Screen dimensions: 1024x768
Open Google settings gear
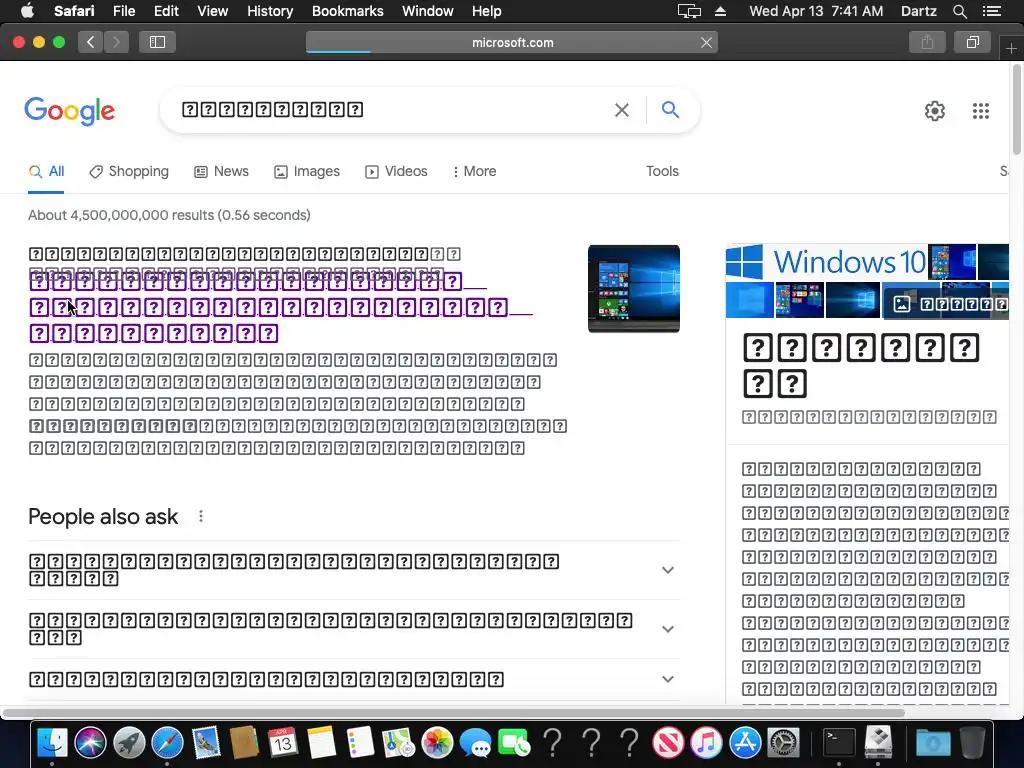(935, 111)
